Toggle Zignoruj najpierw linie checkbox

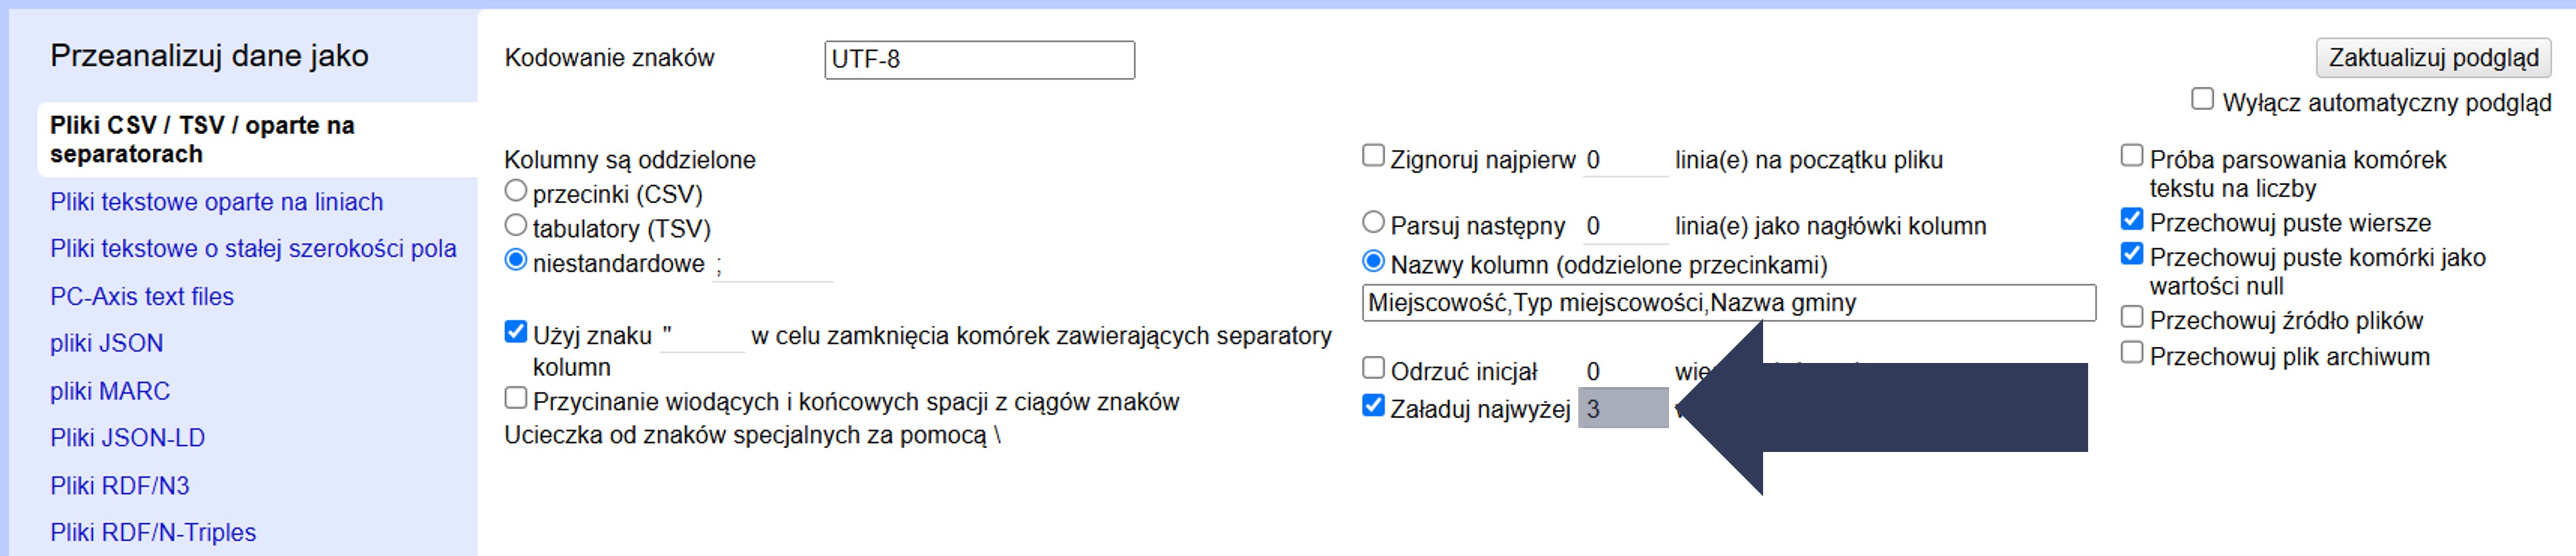(1374, 156)
